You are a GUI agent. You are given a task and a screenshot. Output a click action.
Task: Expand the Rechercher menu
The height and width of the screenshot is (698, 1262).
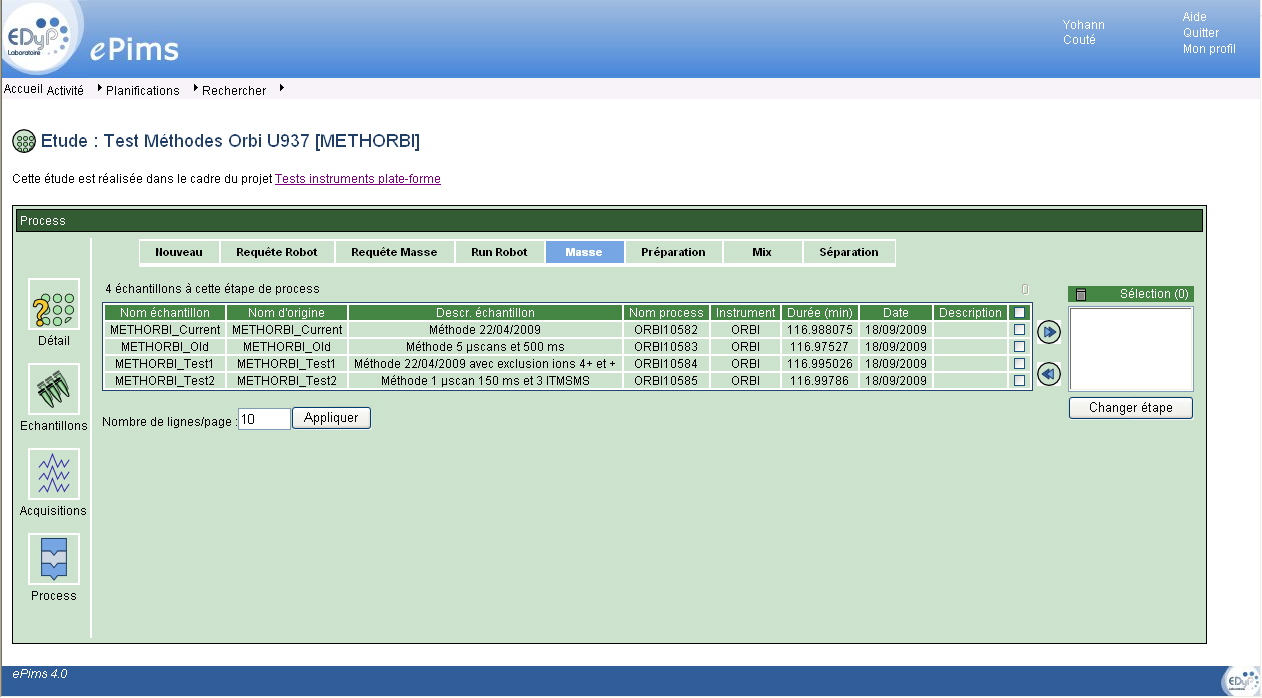point(234,91)
